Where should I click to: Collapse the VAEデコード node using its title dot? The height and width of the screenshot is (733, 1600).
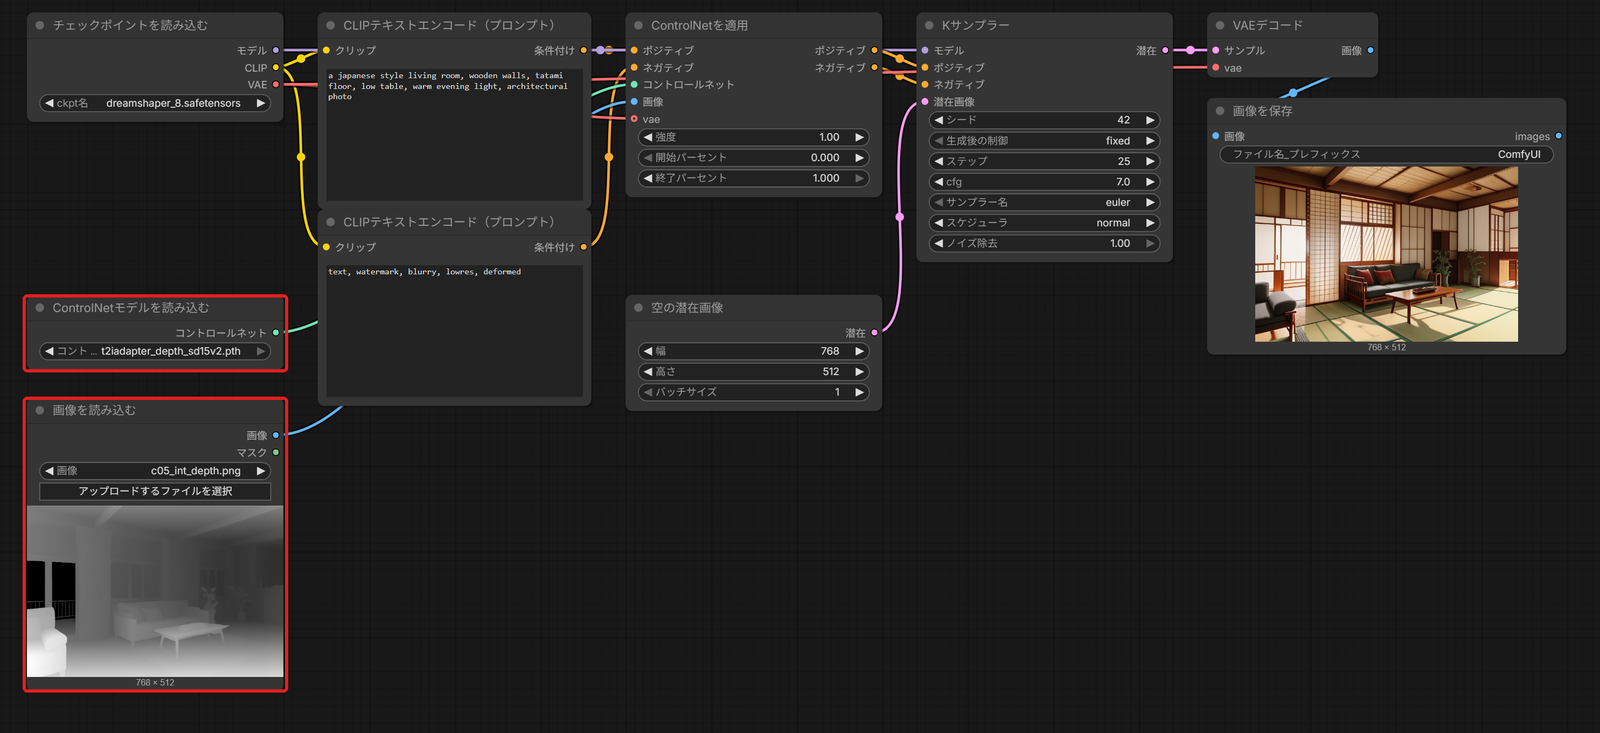[x=1220, y=25]
